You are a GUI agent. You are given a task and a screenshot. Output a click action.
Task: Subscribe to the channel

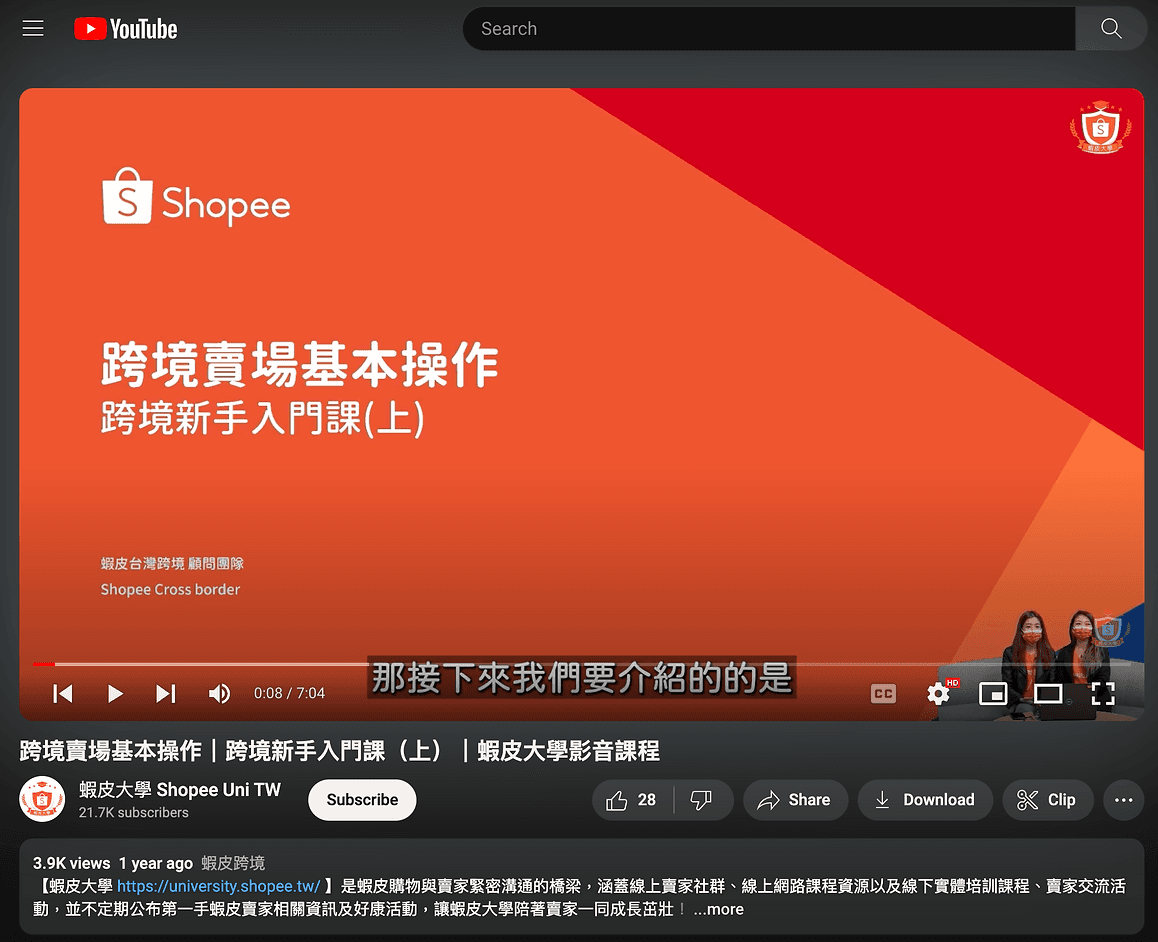coord(362,800)
